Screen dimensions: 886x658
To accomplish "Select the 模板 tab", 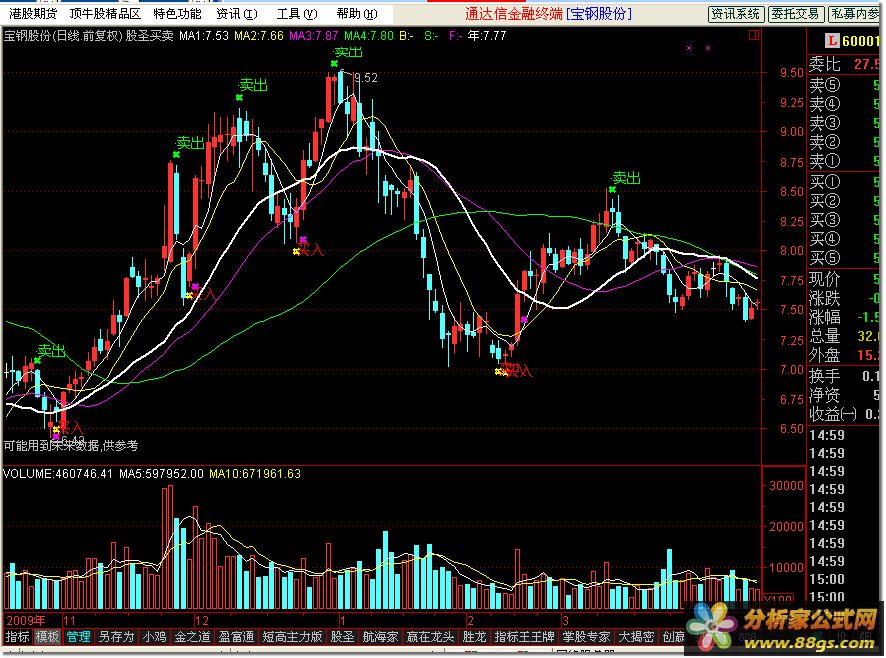I will pos(47,637).
